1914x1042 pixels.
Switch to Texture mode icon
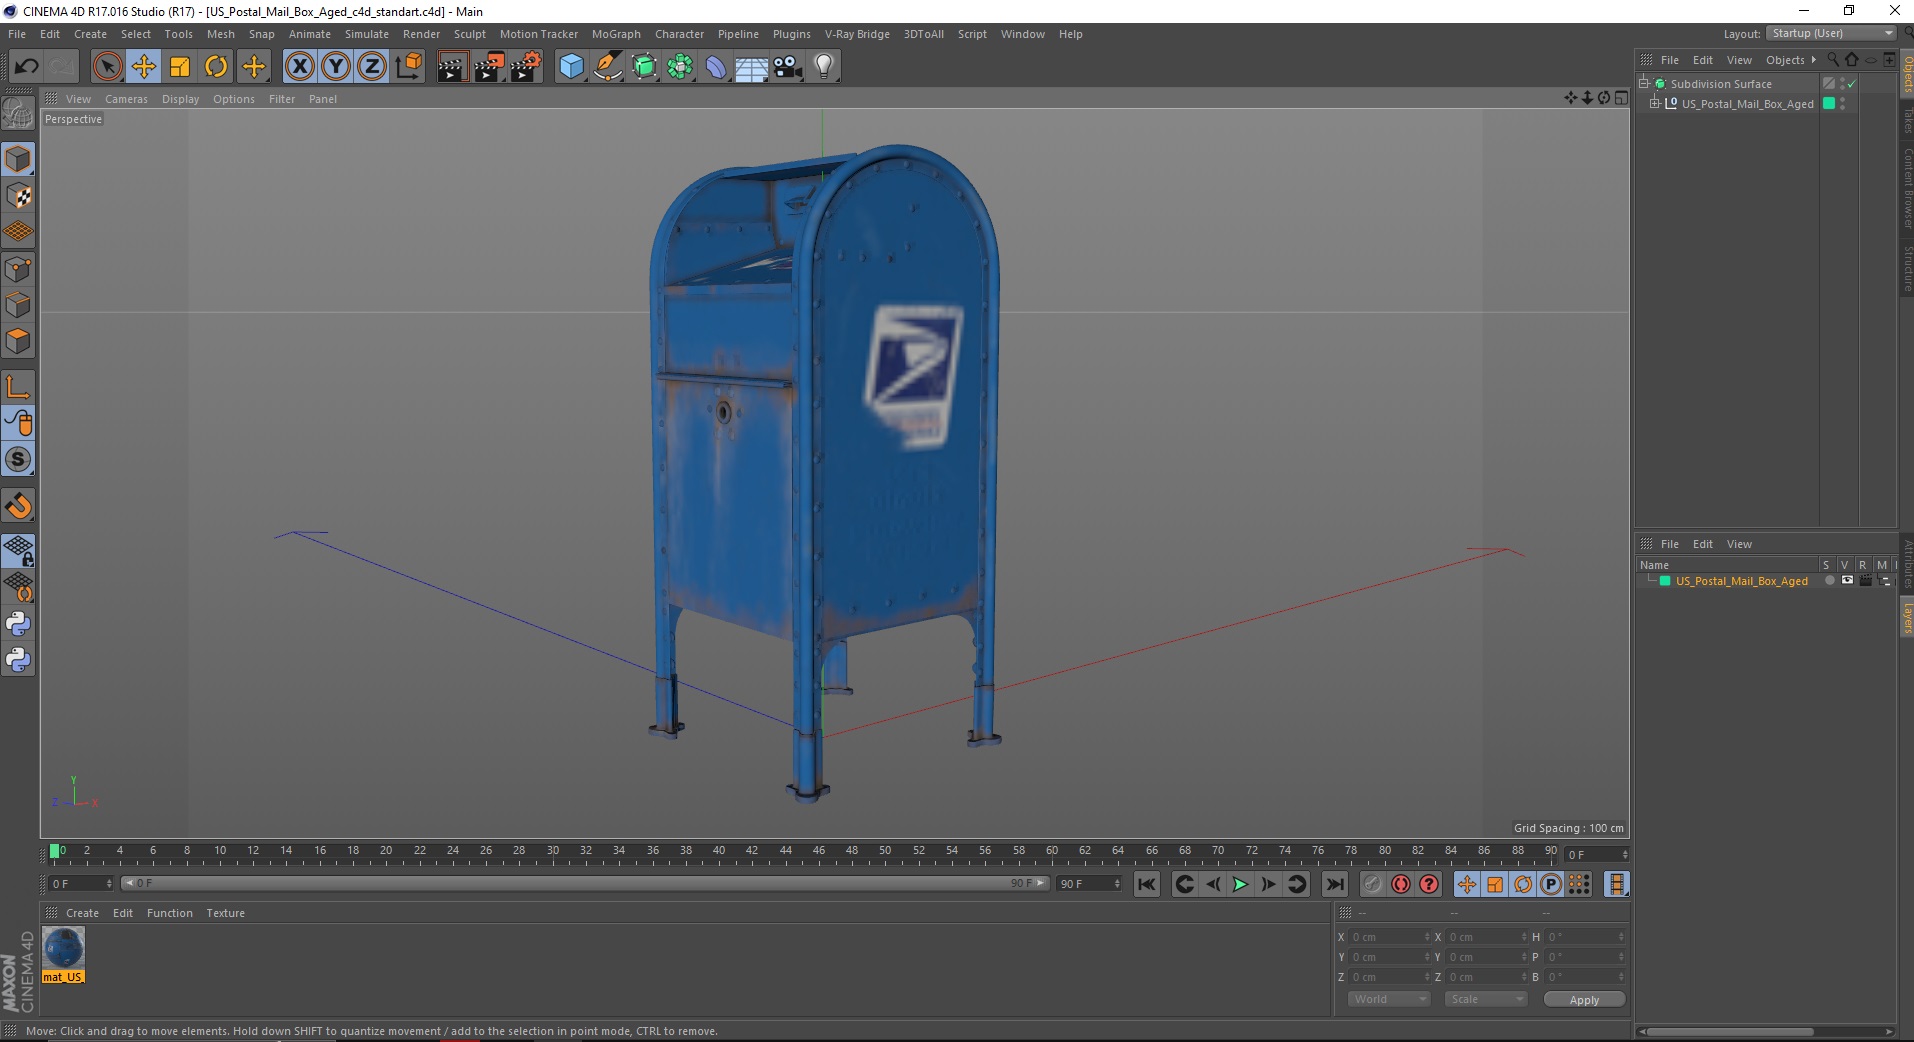tap(18, 196)
